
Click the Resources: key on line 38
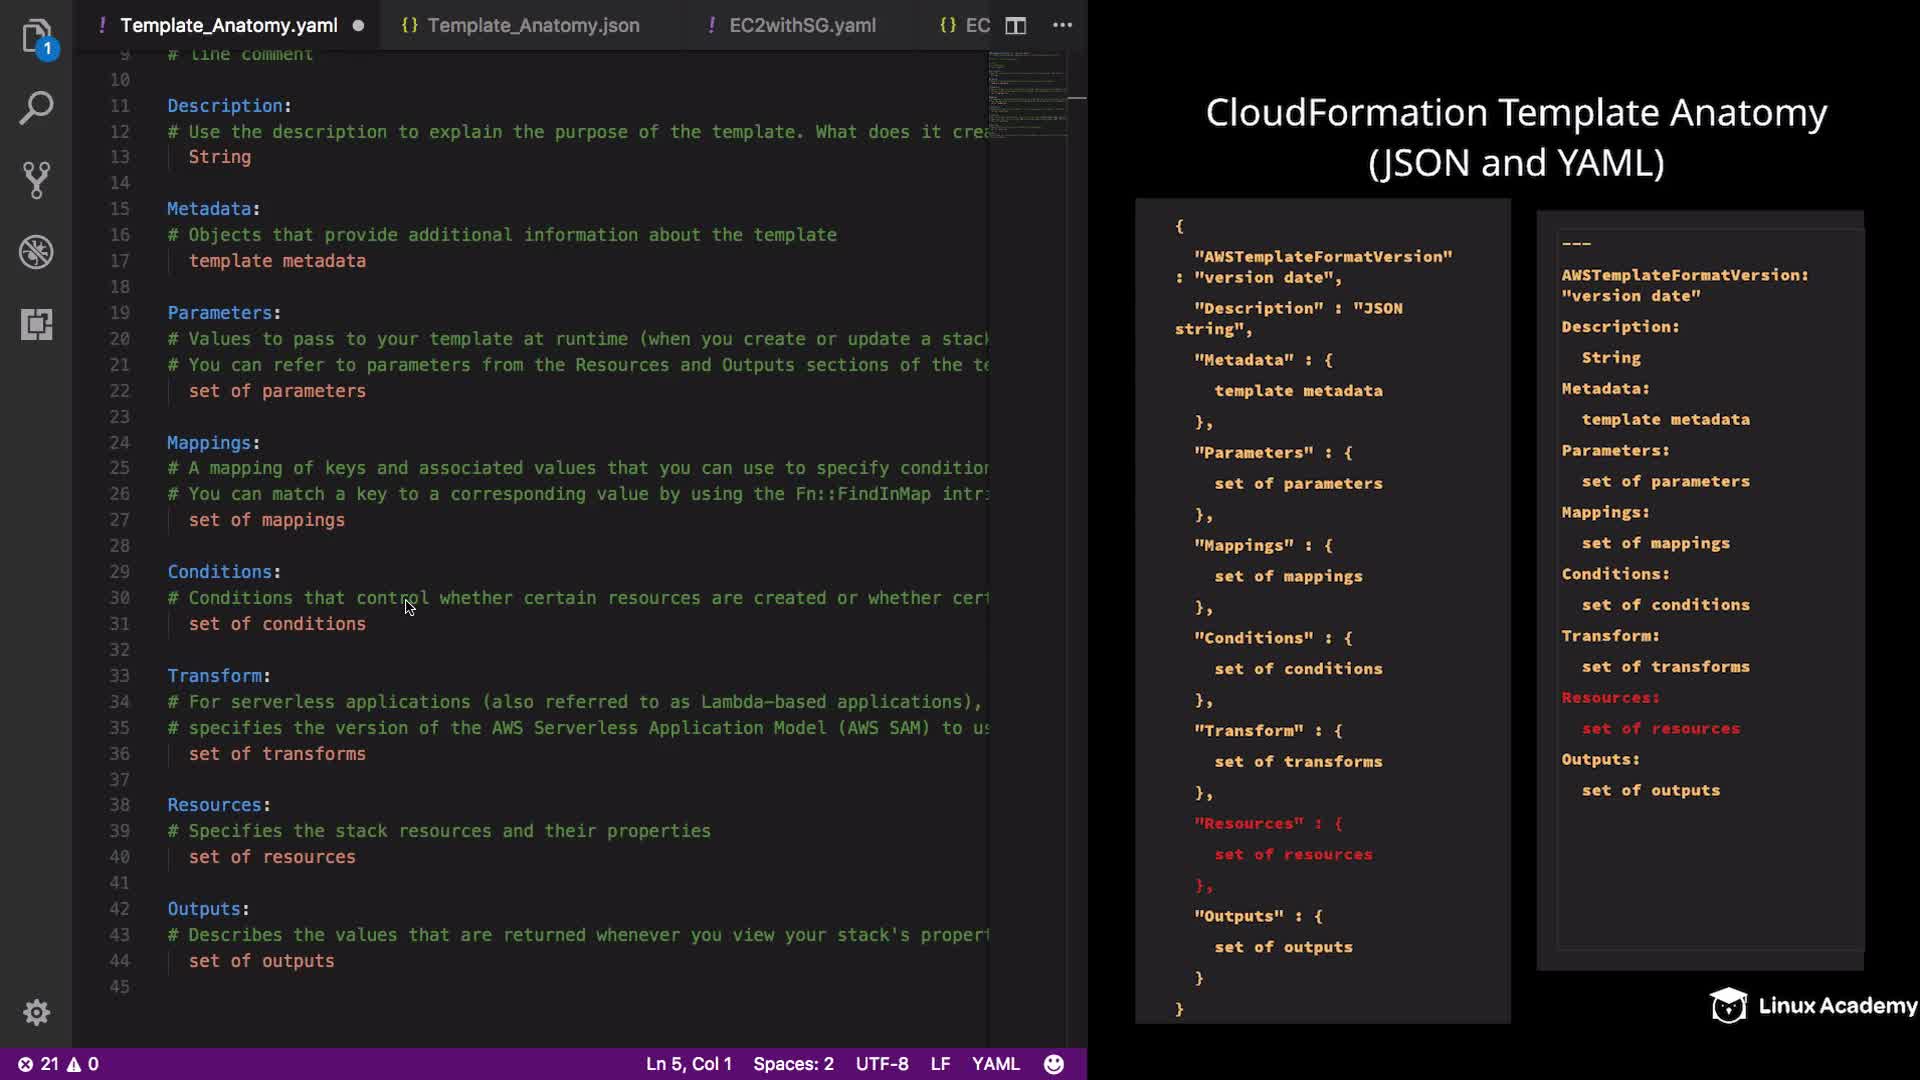point(214,805)
